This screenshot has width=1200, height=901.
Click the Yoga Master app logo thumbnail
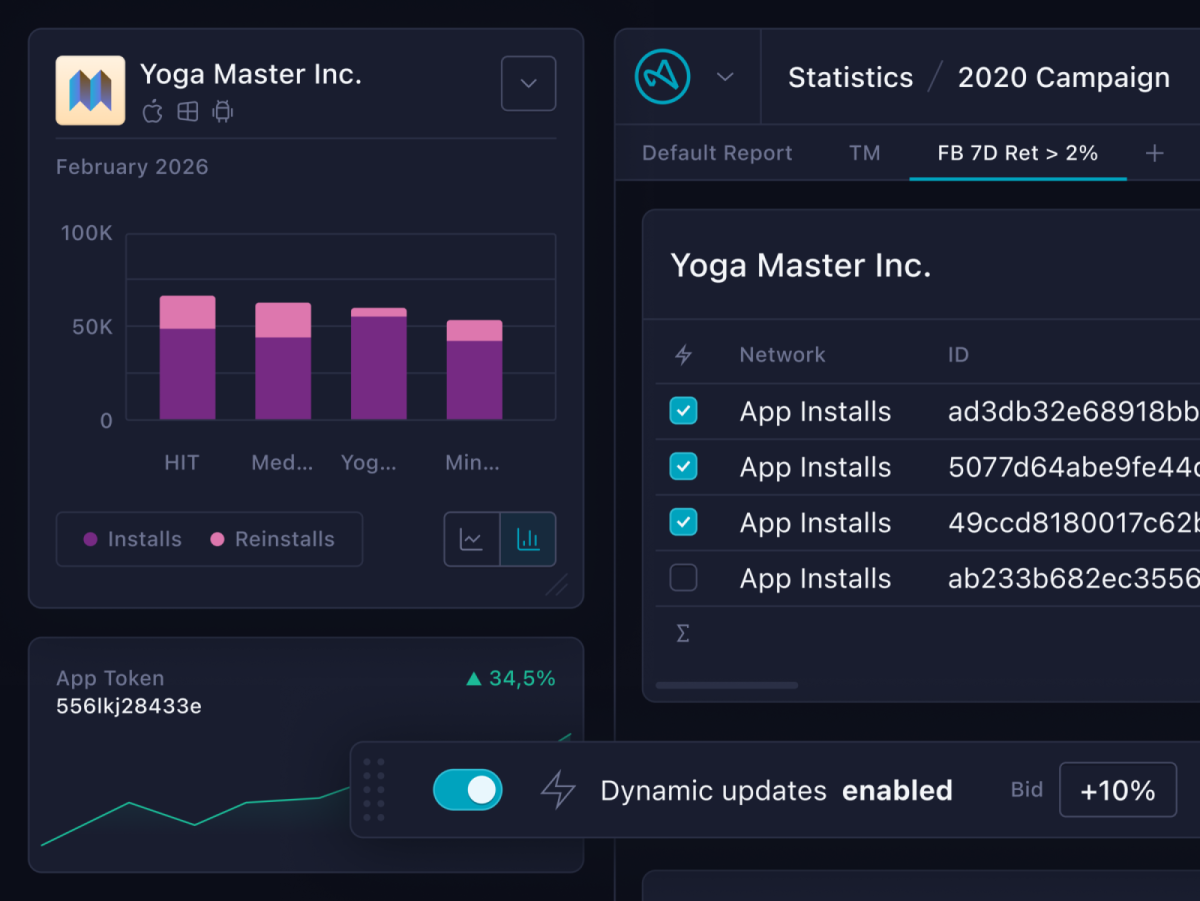click(90, 90)
